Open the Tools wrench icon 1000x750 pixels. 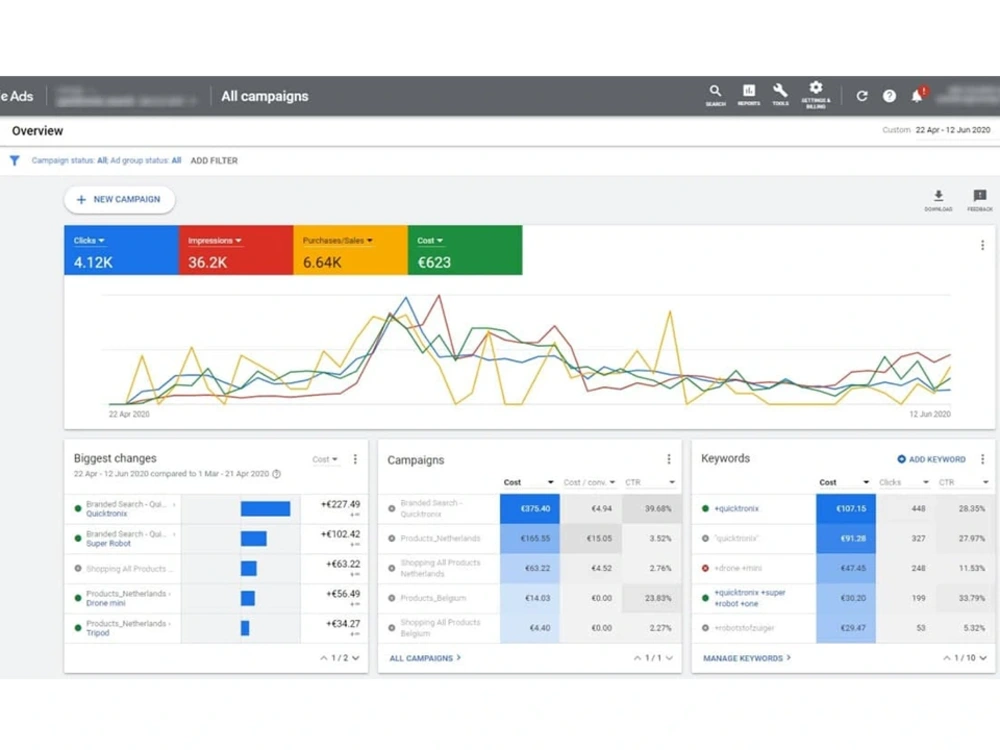[781, 94]
